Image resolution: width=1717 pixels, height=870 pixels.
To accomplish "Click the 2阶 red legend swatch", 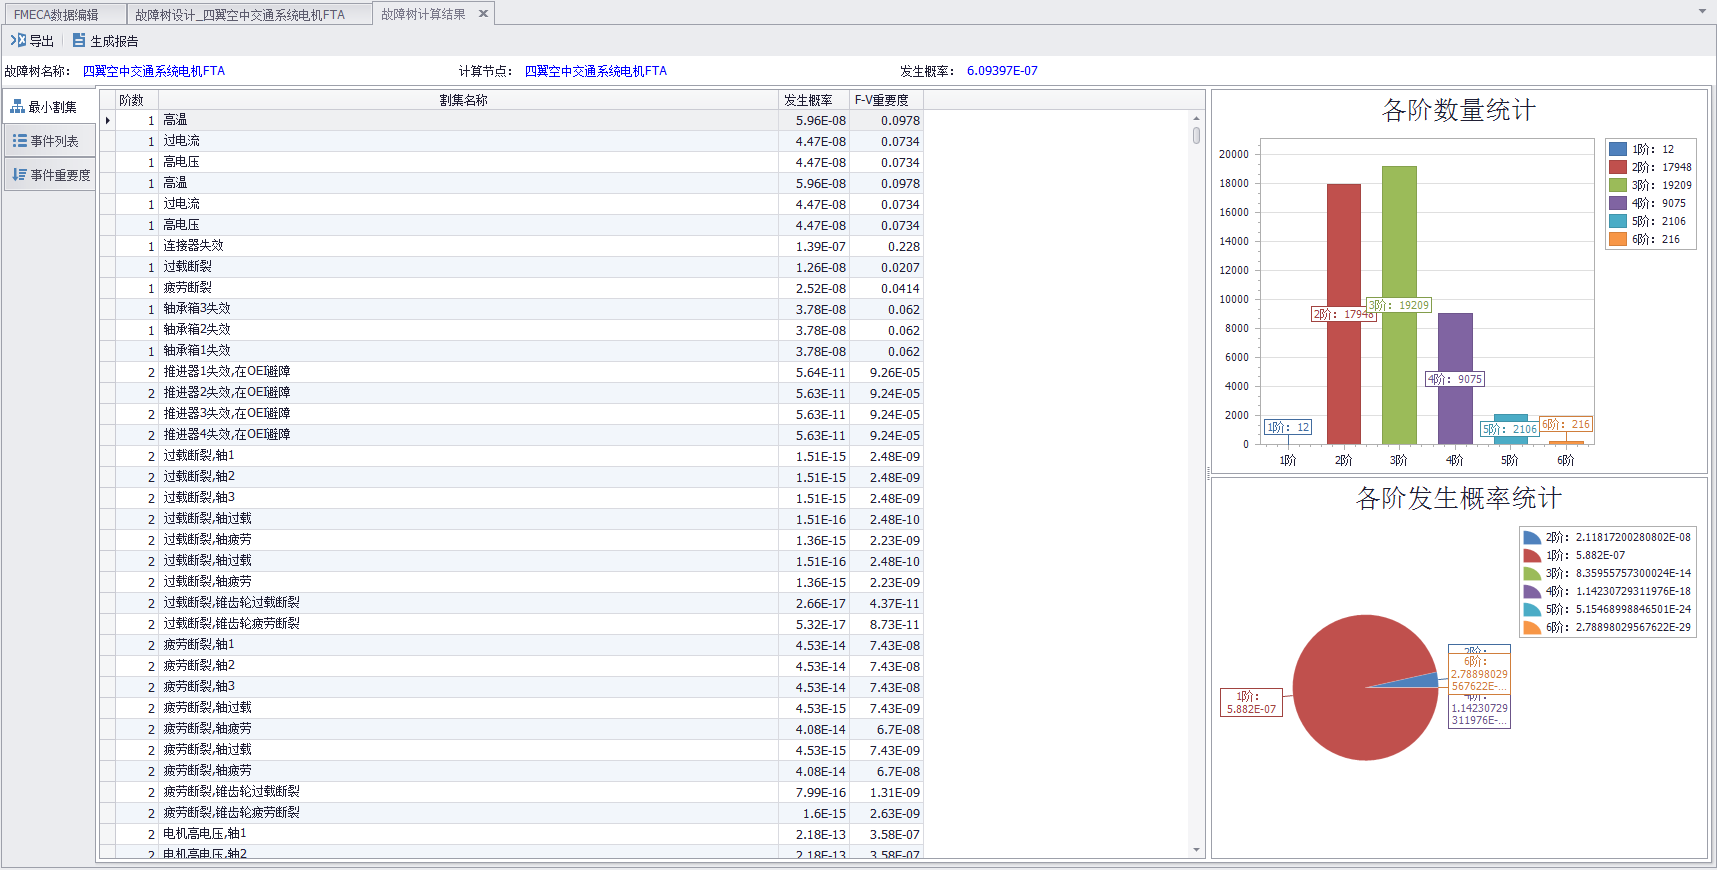I will point(1617,167).
